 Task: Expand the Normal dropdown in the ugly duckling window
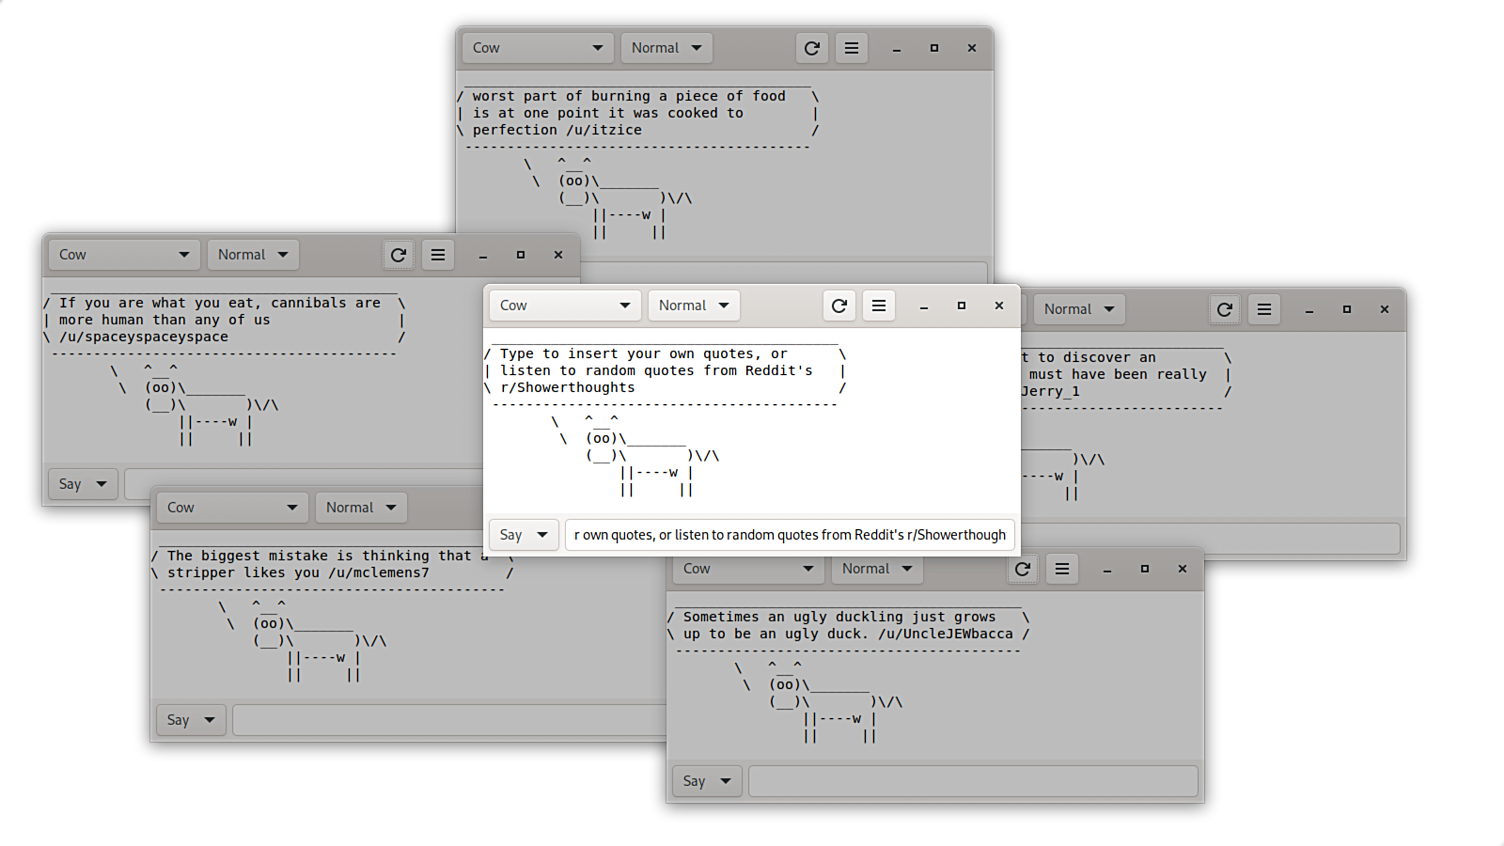point(876,568)
